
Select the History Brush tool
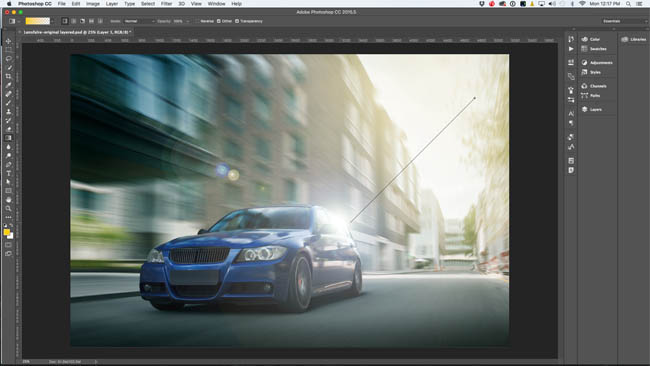pos(8,120)
